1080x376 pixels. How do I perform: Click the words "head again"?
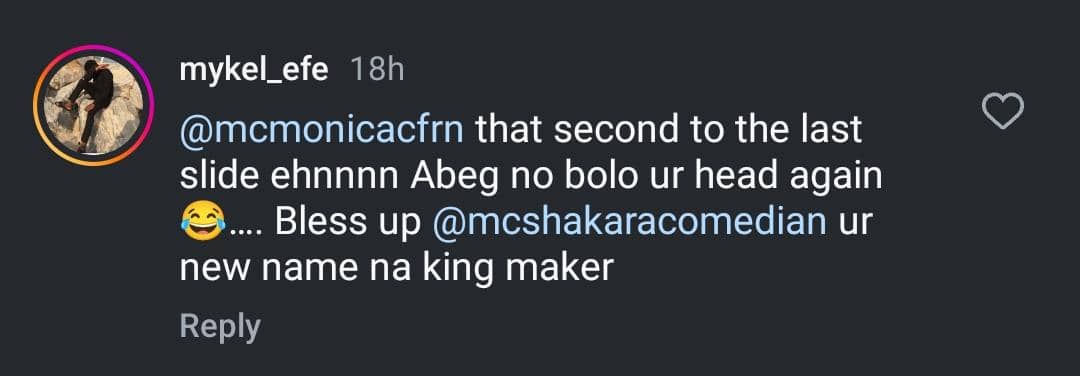pyautogui.click(x=788, y=178)
